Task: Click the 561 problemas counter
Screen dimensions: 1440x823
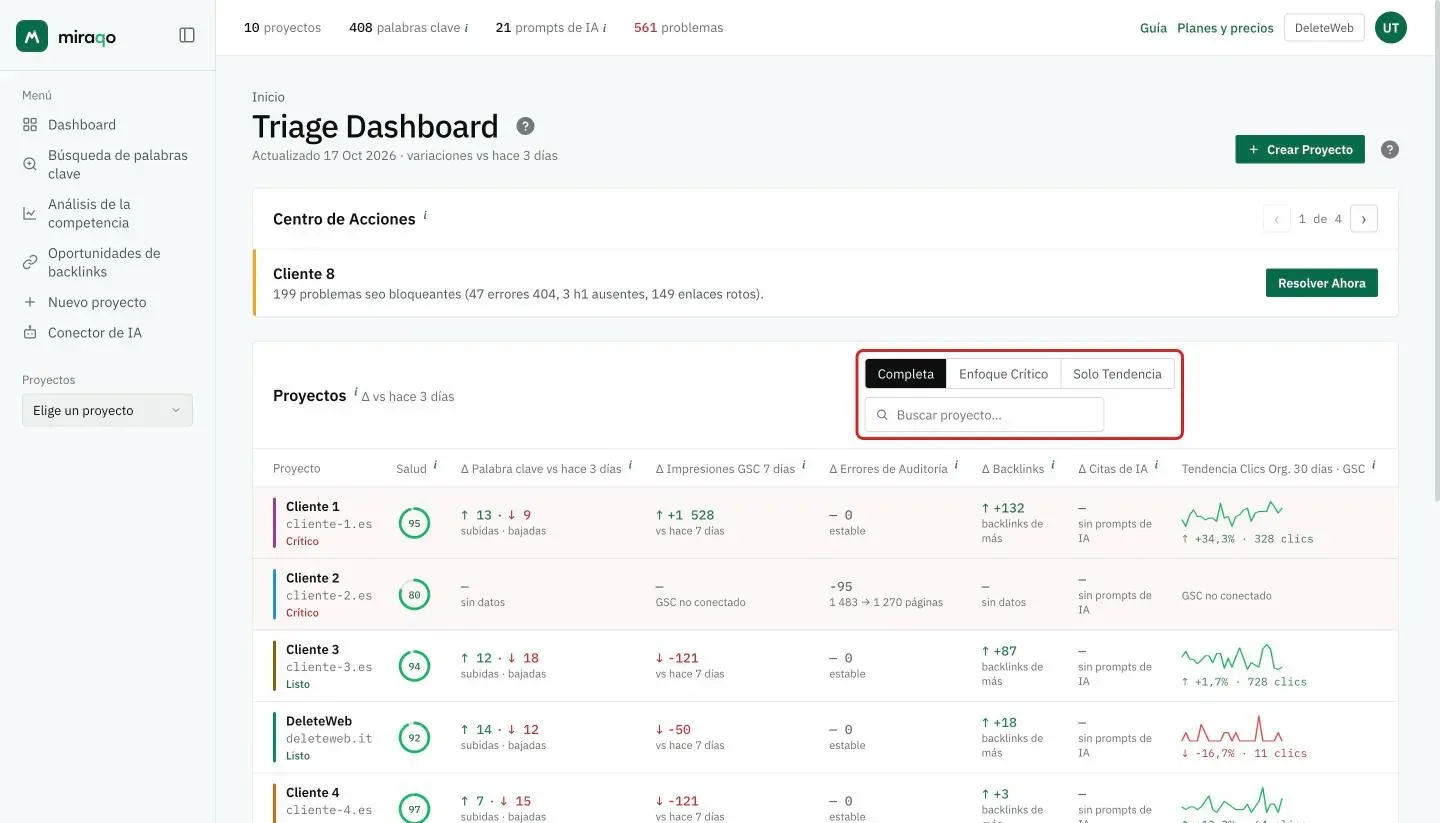Action: [678, 28]
